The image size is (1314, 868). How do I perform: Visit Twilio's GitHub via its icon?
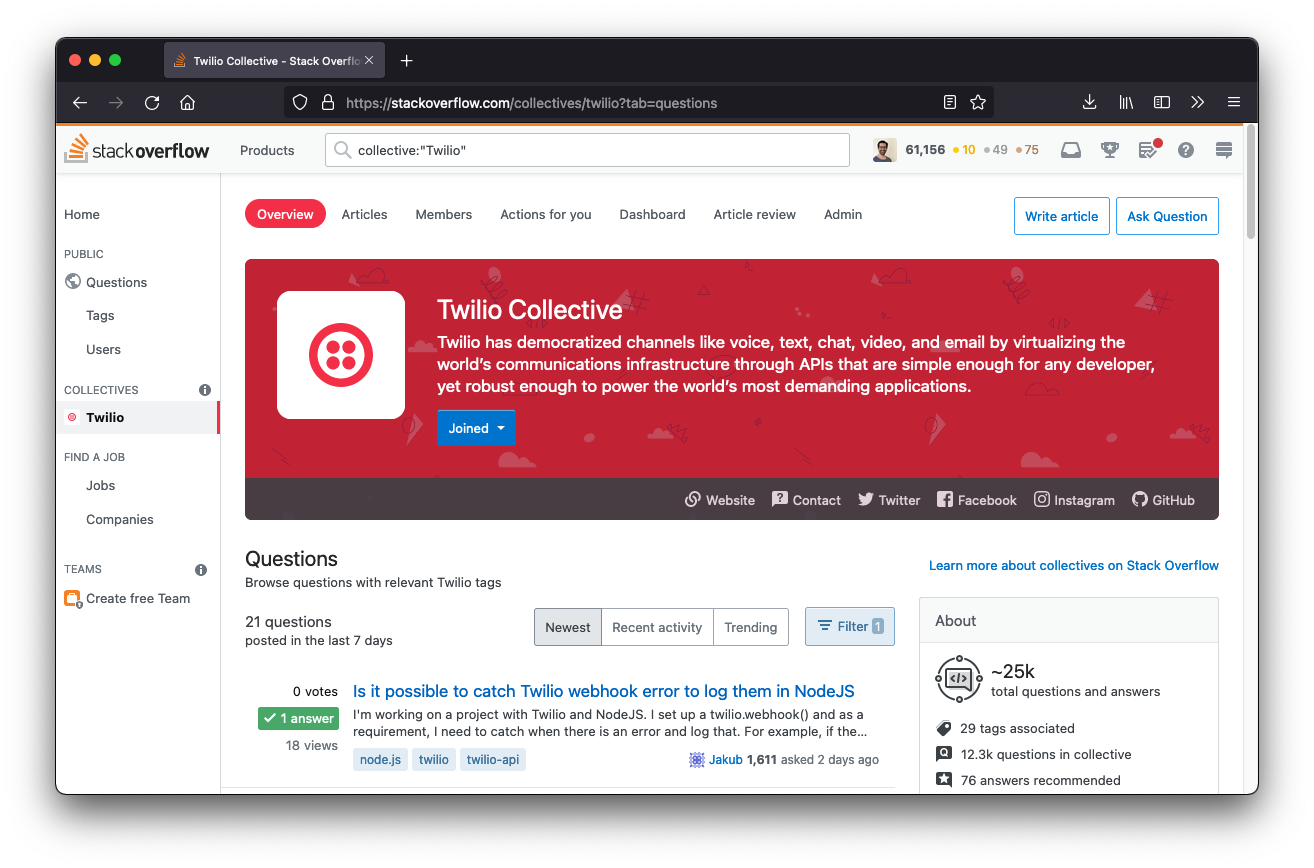[x=1162, y=499]
